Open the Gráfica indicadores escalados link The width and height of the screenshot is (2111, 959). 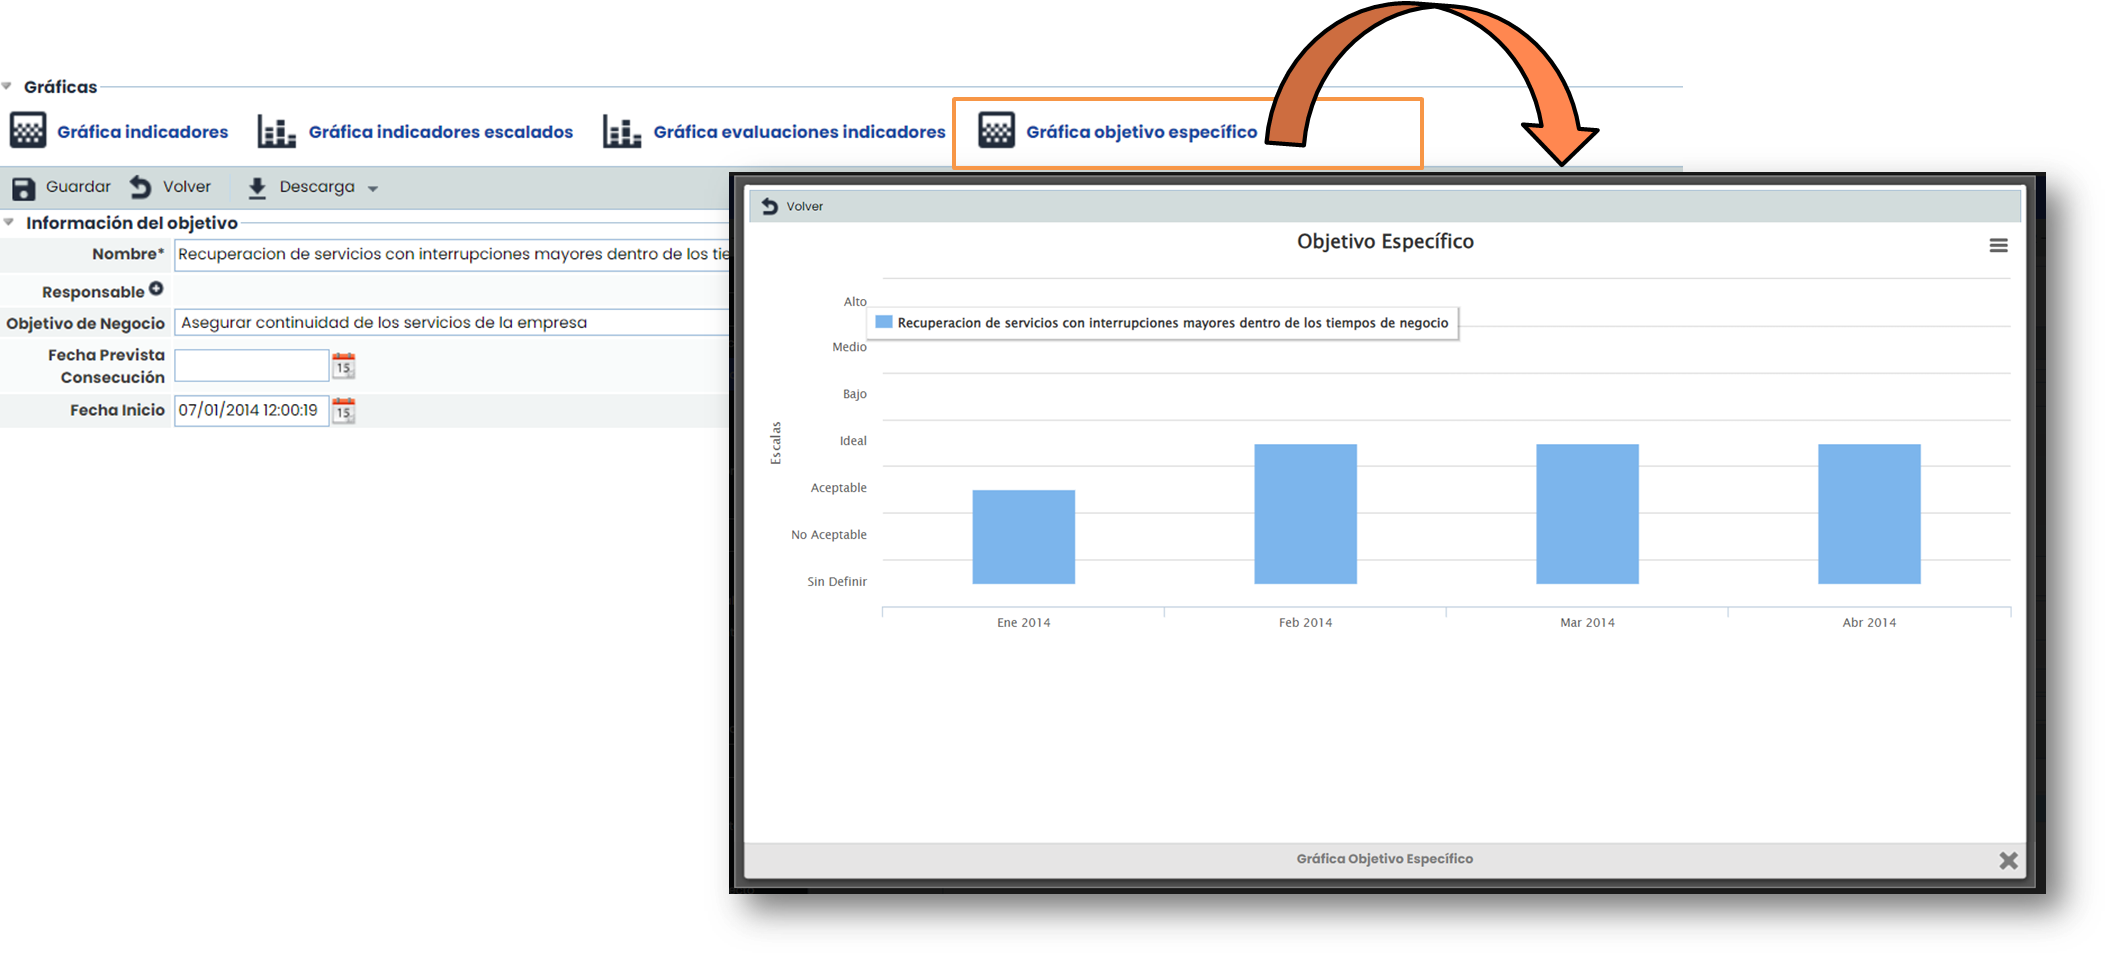pos(440,132)
